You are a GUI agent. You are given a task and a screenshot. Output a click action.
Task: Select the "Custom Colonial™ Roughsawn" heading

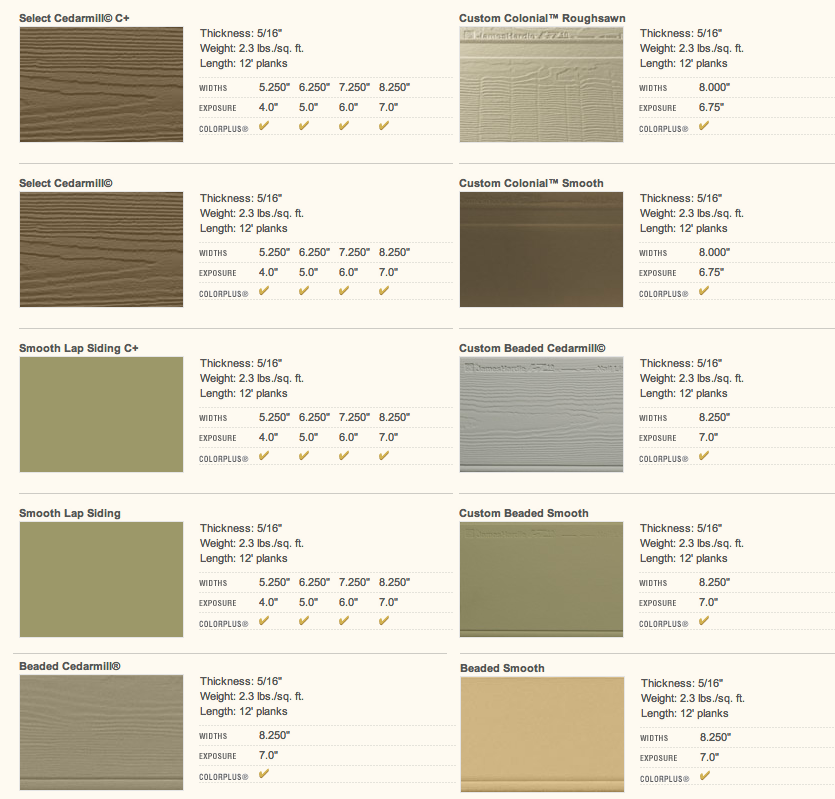click(x=542, y=18)
